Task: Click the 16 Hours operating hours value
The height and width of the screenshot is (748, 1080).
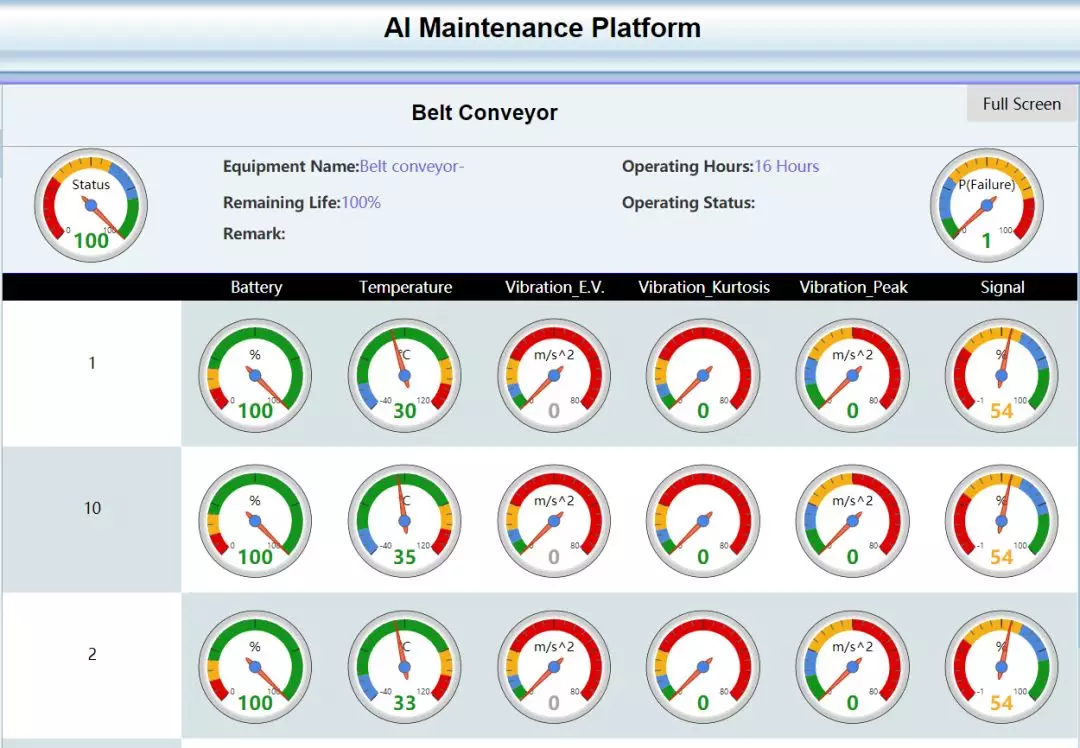Action: point(786,166)
